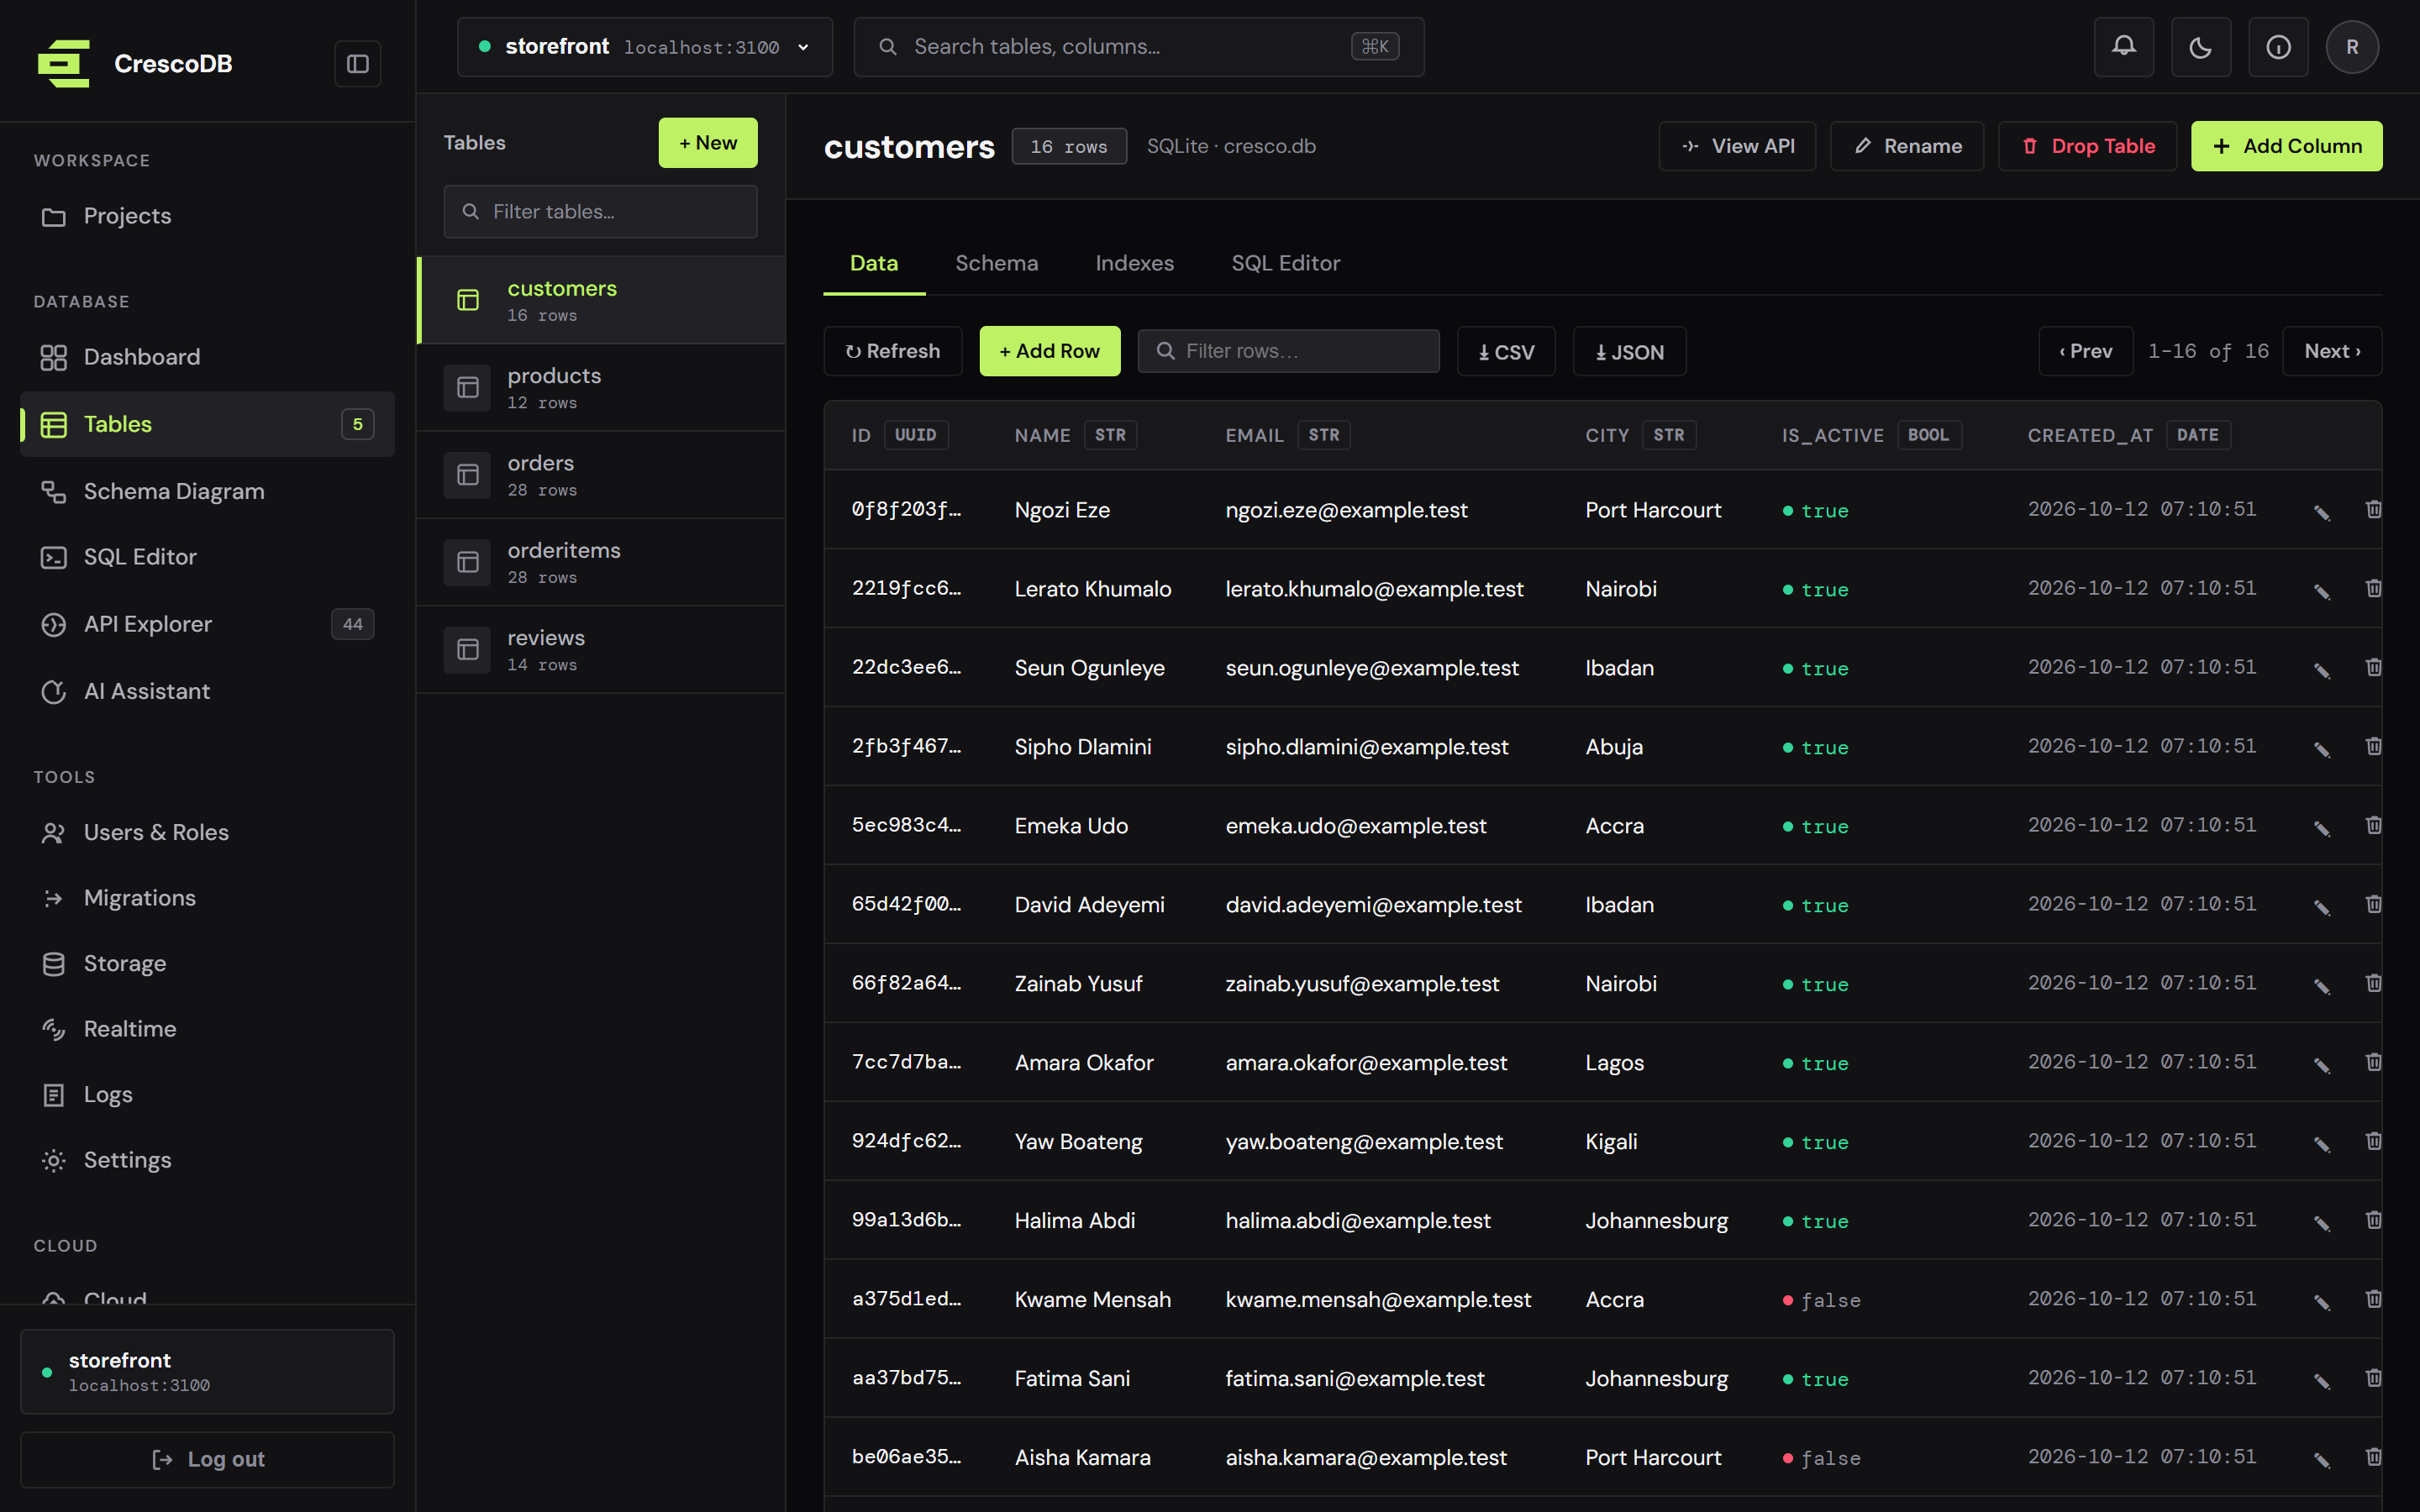This screenshot has width=2420, height=1512.
Task: Select the orderitems table
Action: point(601,562)
